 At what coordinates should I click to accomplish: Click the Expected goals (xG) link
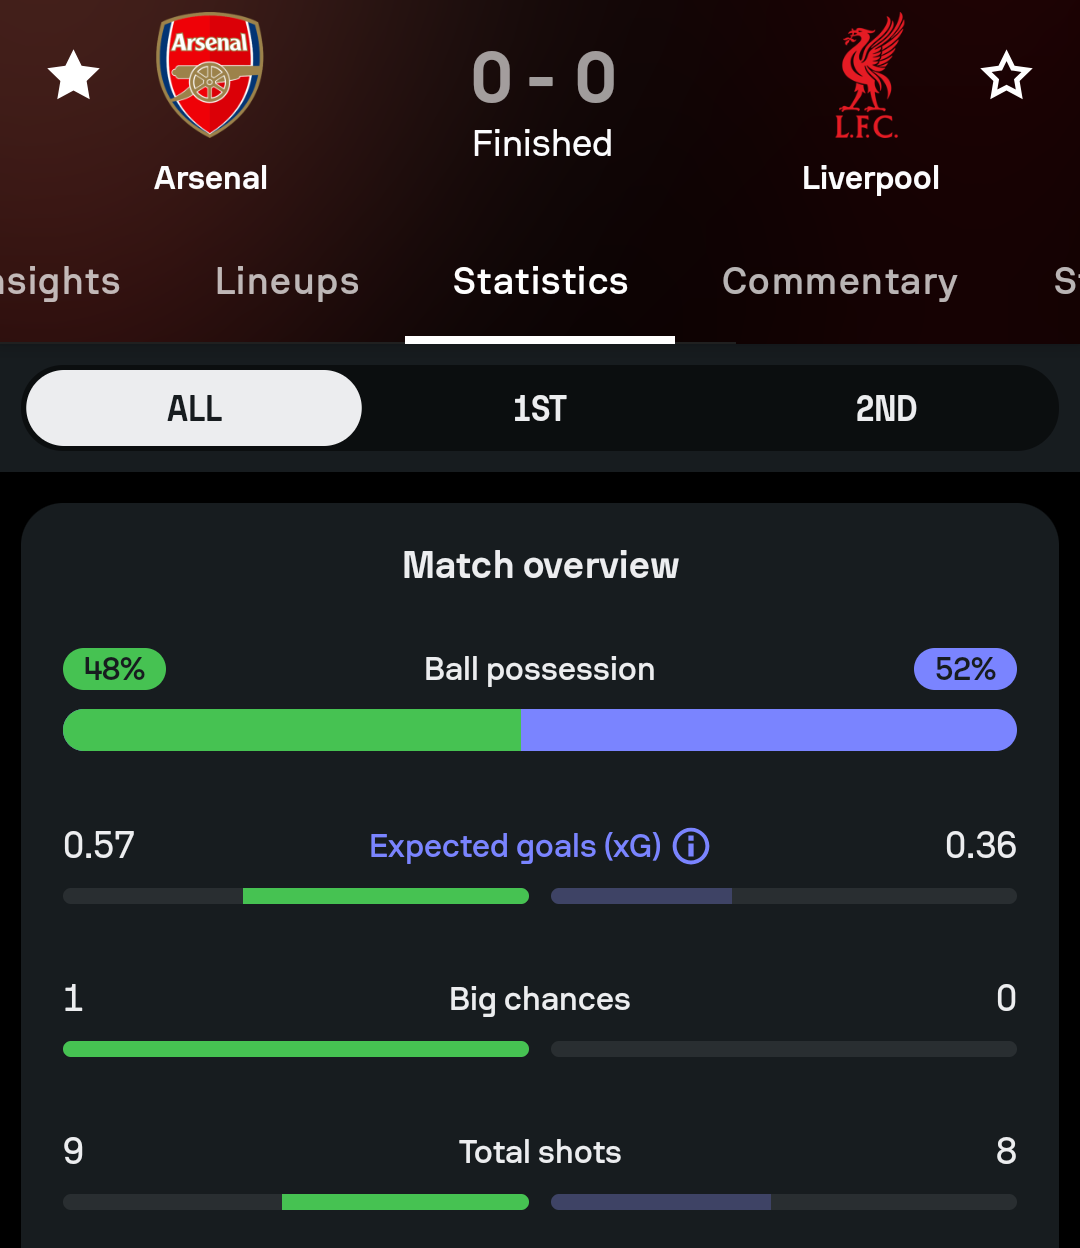pos(515,847)
